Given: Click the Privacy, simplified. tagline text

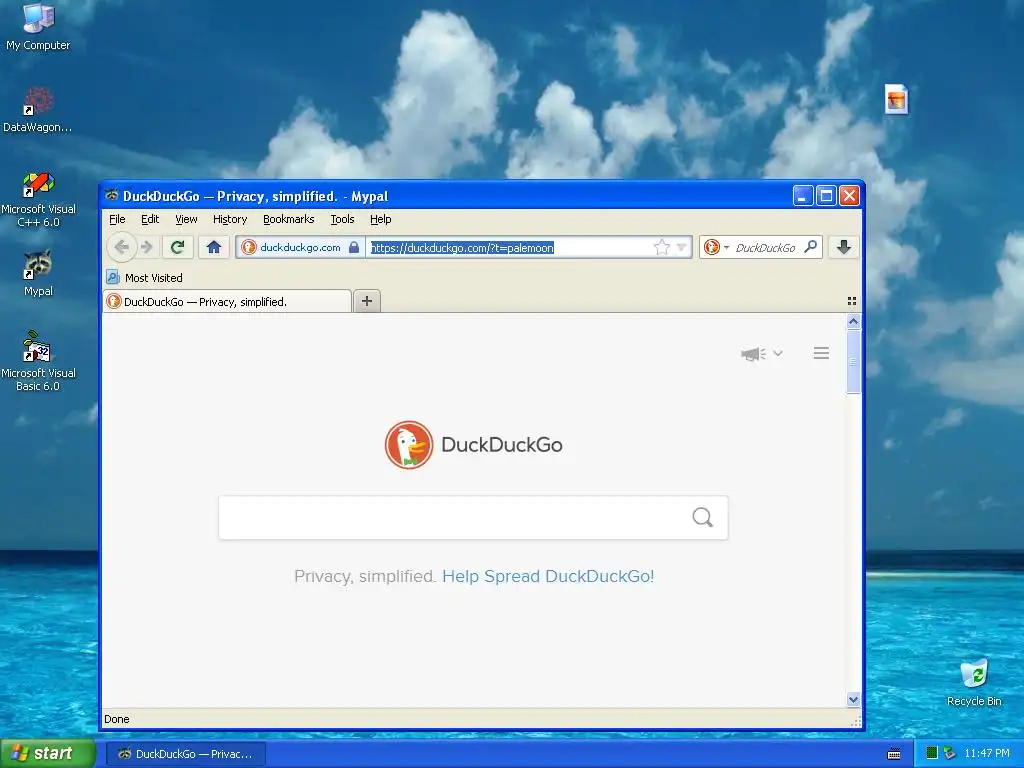Looking at the screenshot, I should coord(365,576).
